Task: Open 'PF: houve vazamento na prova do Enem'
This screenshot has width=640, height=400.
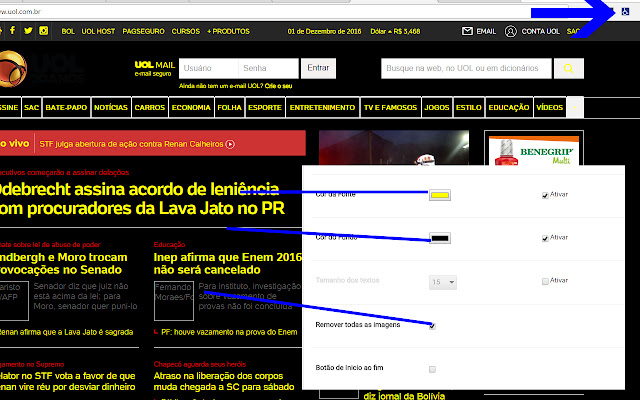Action: 229,332
